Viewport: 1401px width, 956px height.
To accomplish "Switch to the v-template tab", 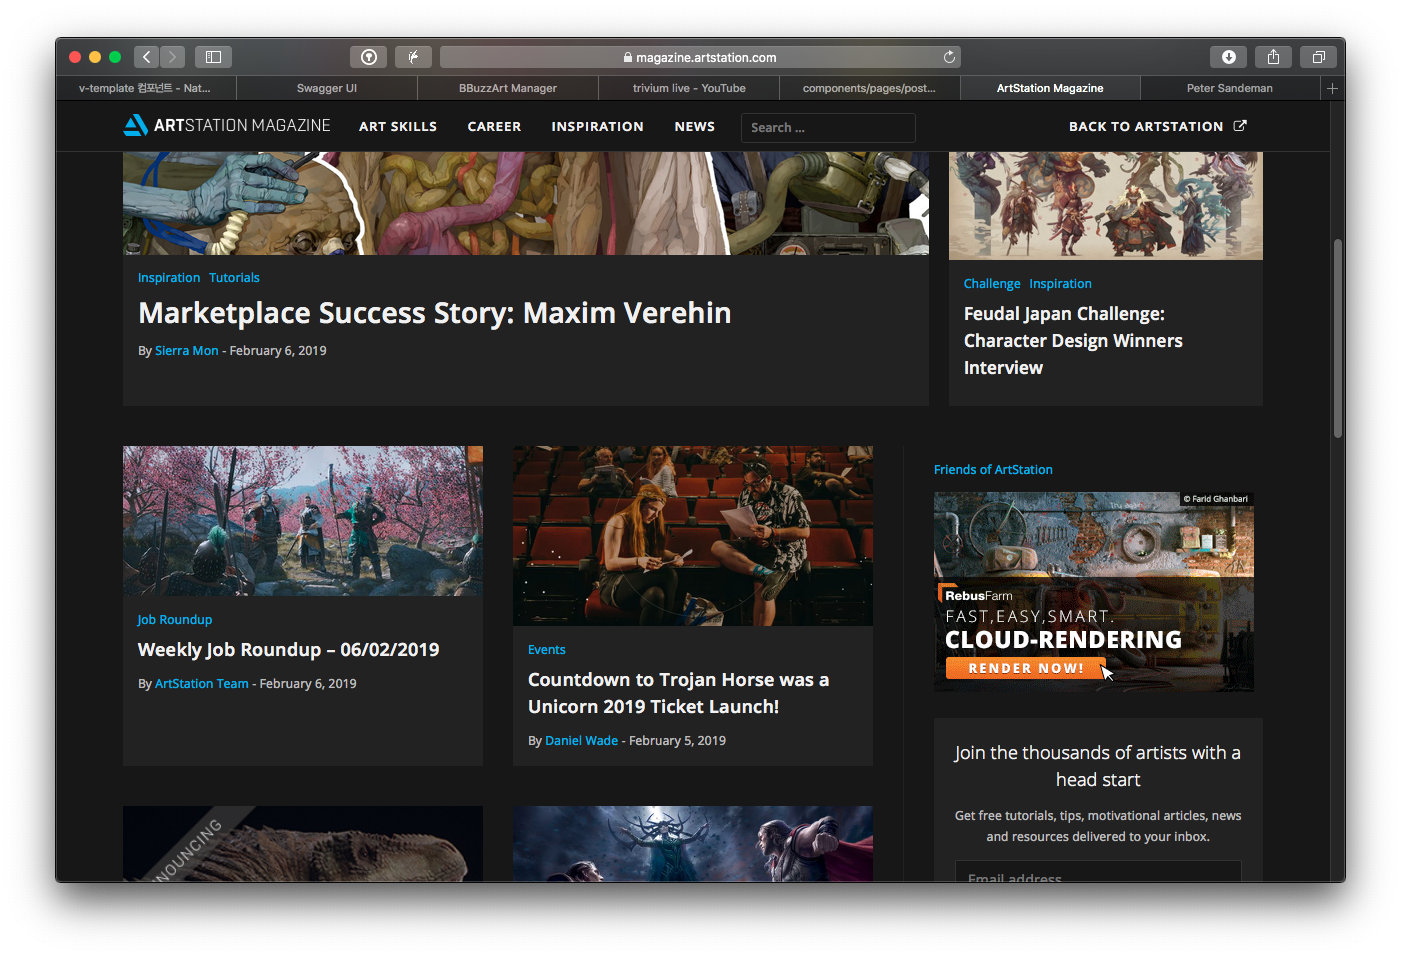I will [145, 88].
